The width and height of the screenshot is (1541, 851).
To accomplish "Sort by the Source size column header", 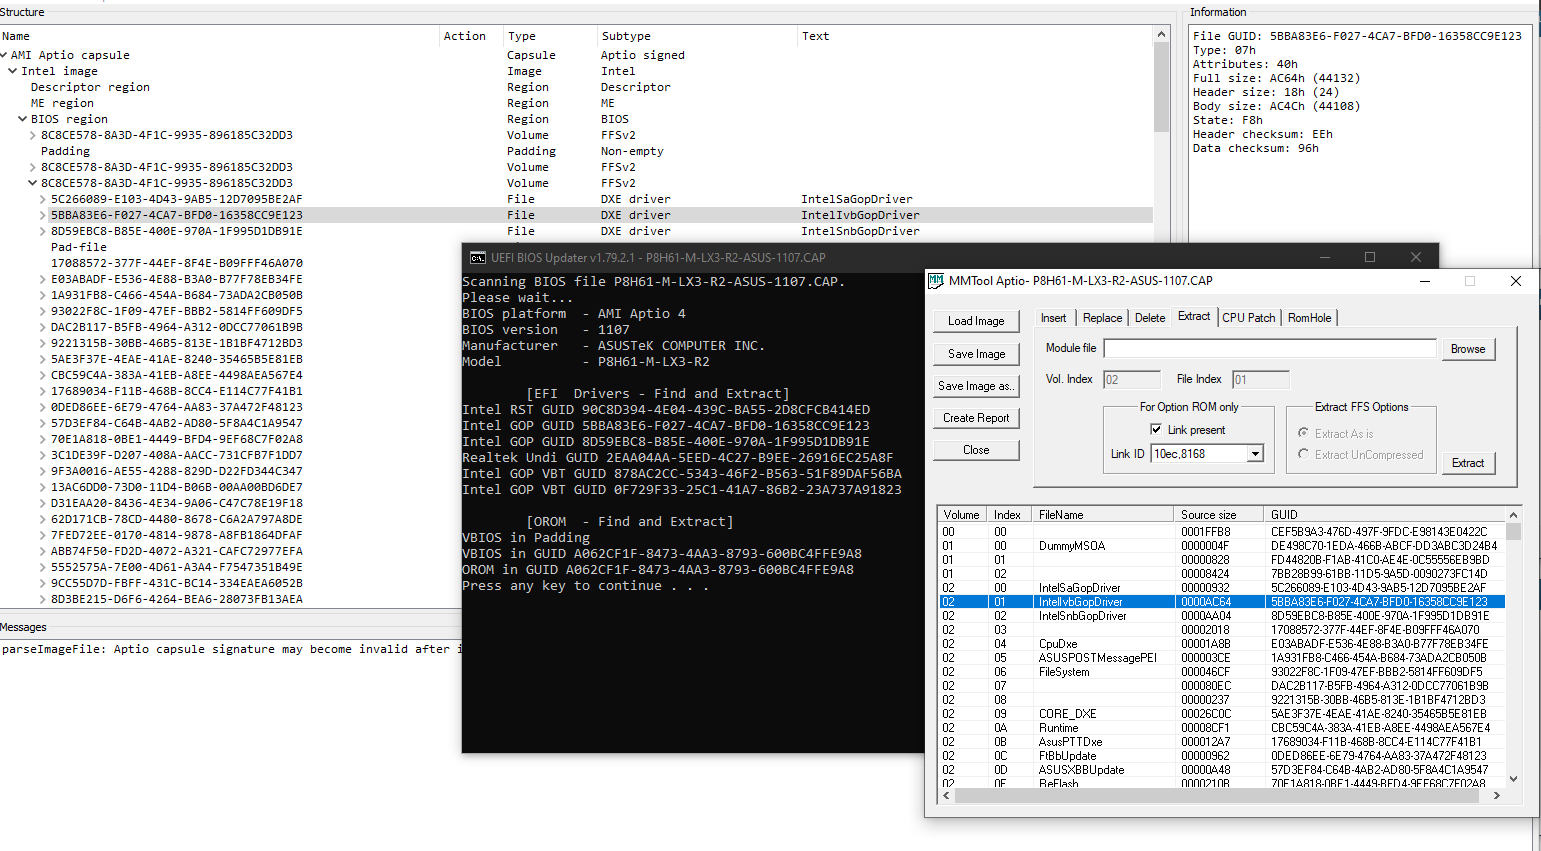I will tap(1219, 515).
